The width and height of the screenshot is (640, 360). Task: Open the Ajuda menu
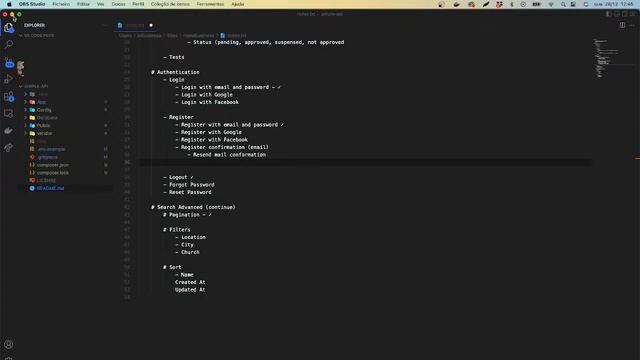pos(238,4)
